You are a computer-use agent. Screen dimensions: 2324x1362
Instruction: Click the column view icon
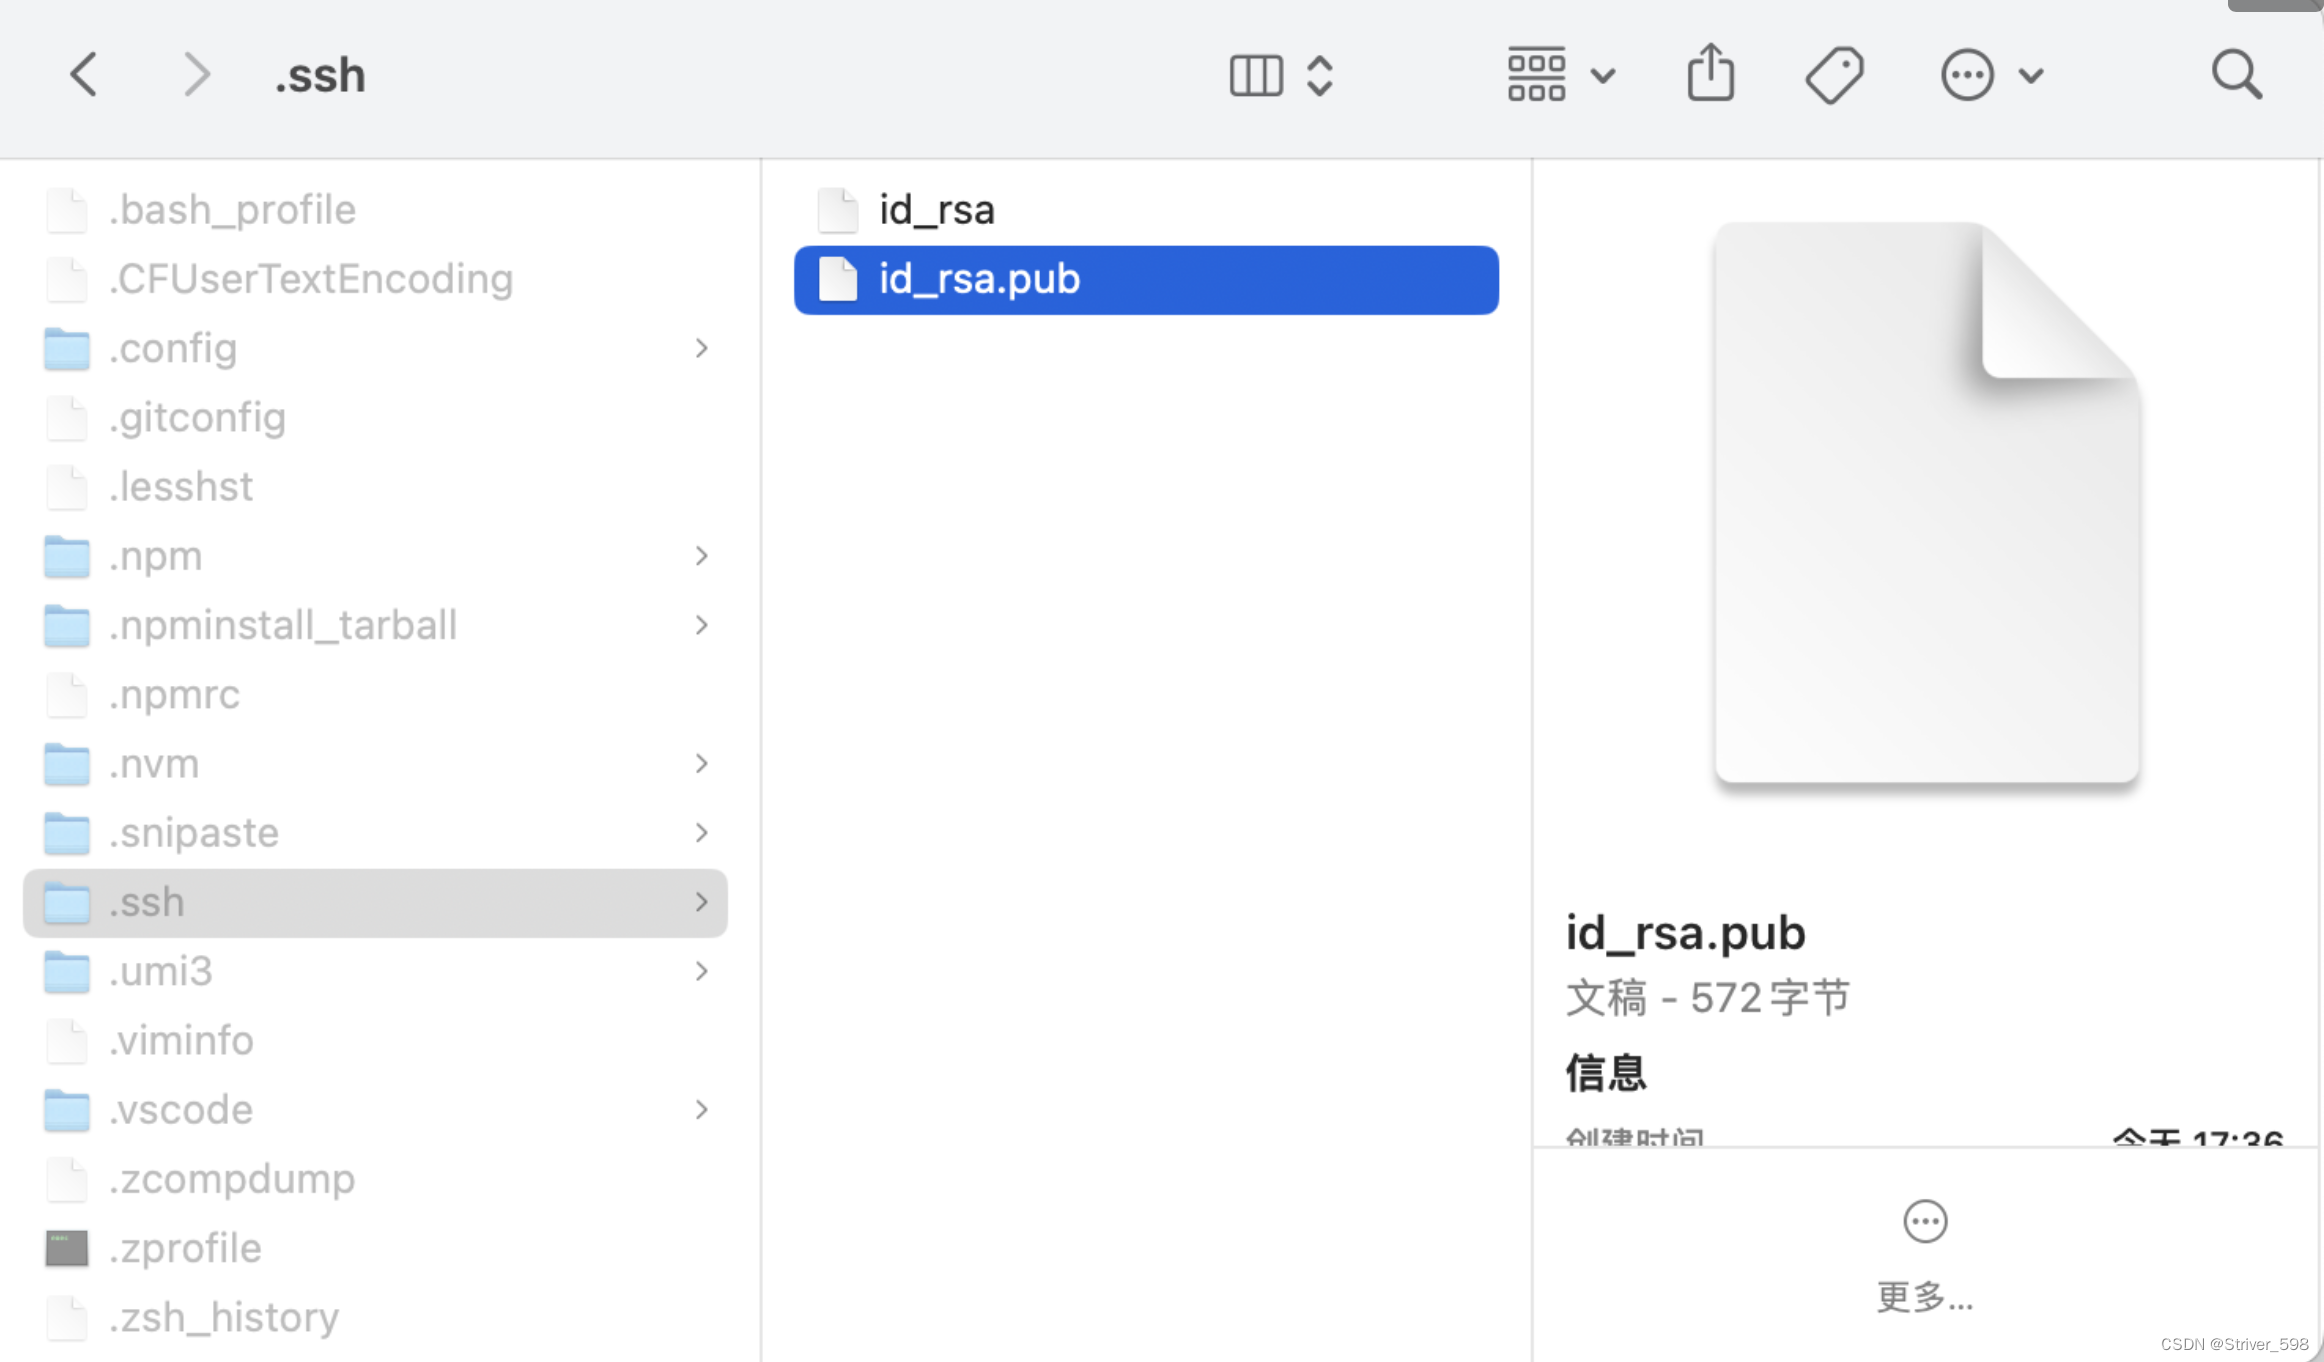tap(1255, 75)
